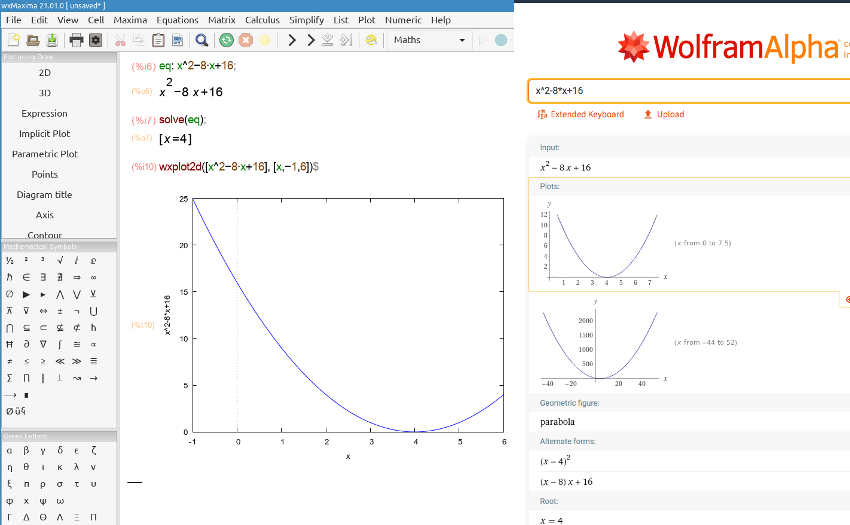Insert the Greek letter beta

pos(26,450)
